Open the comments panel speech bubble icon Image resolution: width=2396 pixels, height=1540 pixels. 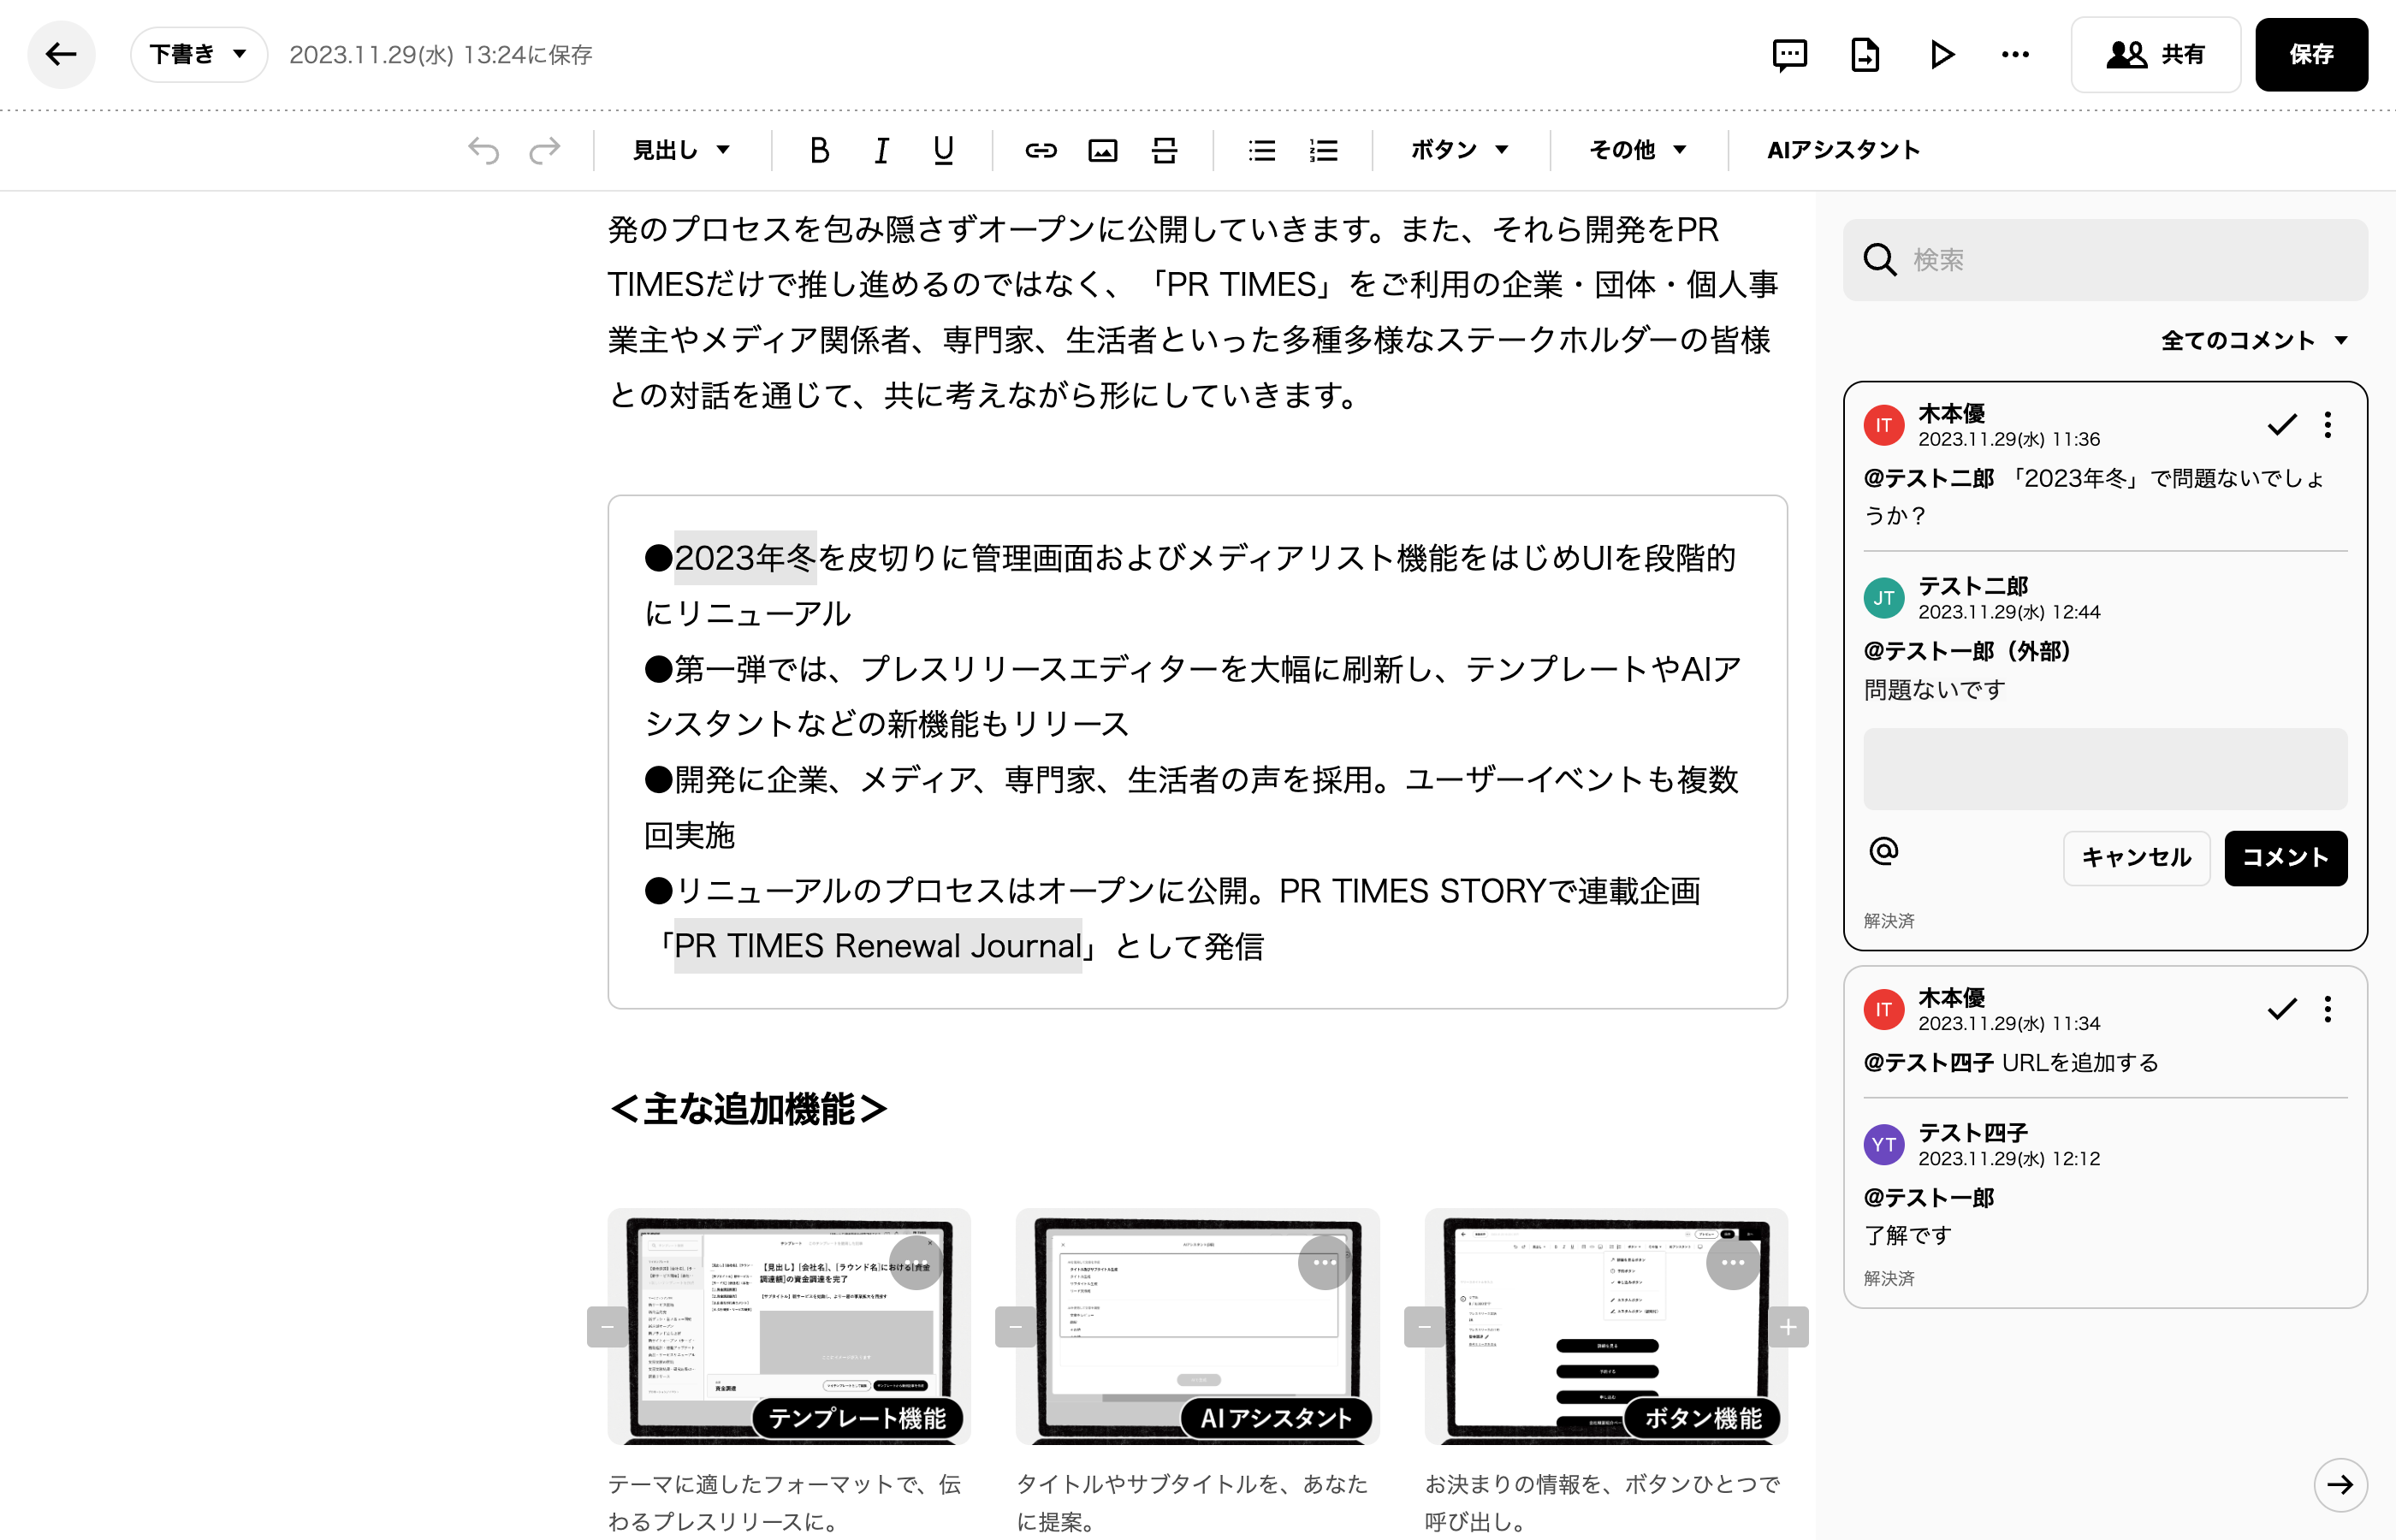tap(1790, 55)
